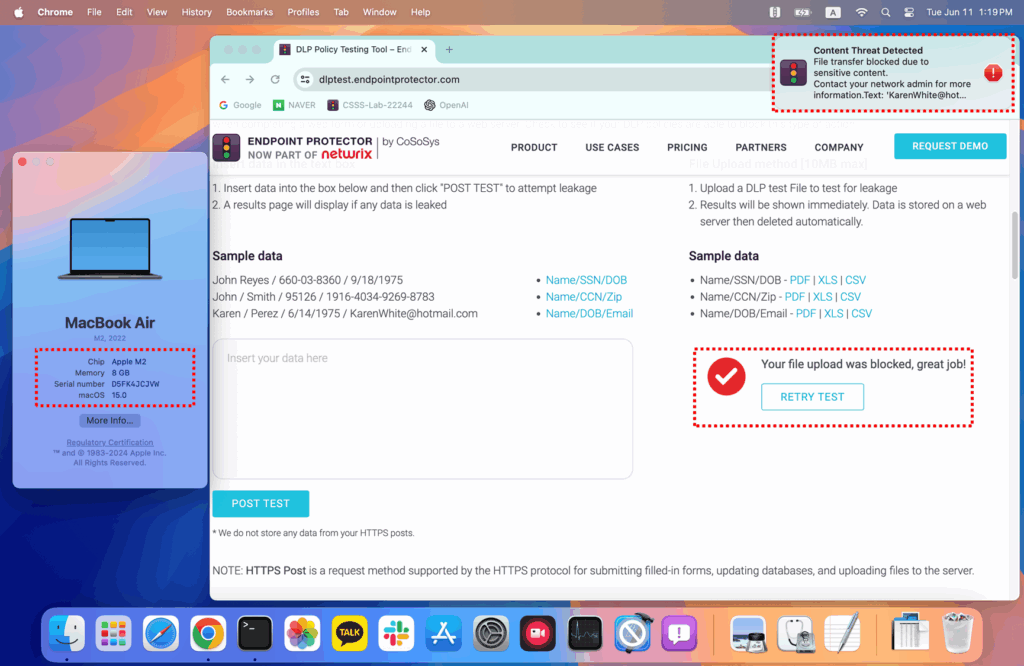
Task: Open Finder from the Dock
Action: 67,633
